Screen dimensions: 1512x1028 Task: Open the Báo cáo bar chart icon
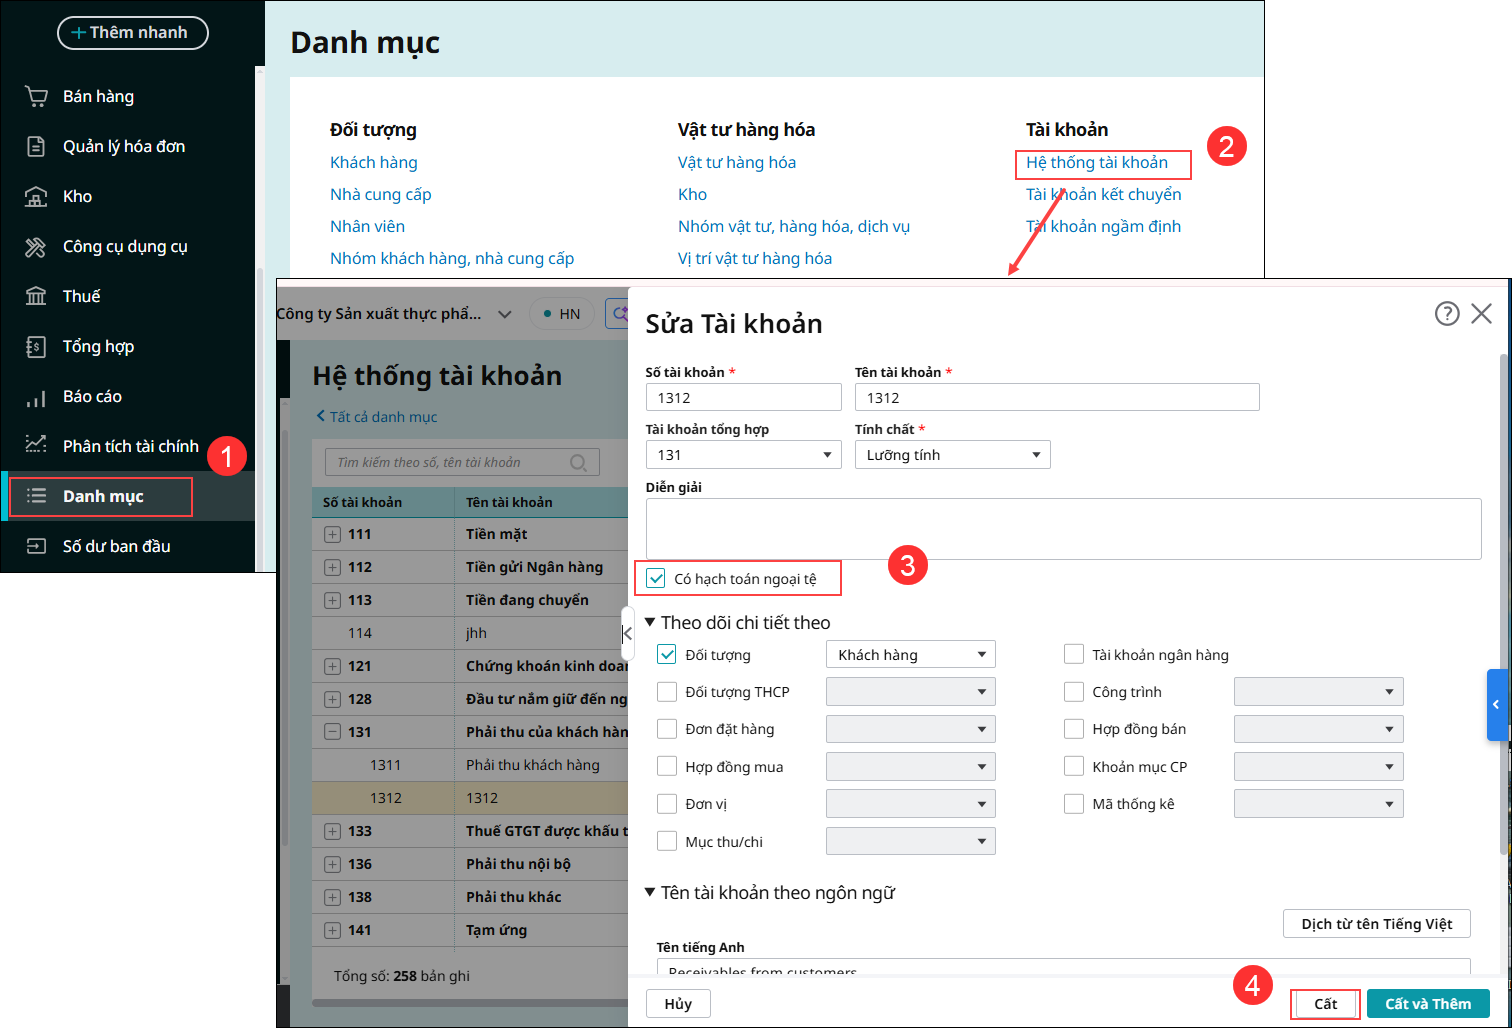click(36, 397)
